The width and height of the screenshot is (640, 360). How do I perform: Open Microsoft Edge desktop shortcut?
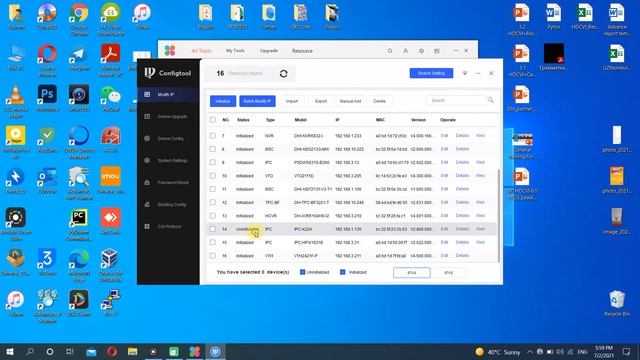point(79,265)
